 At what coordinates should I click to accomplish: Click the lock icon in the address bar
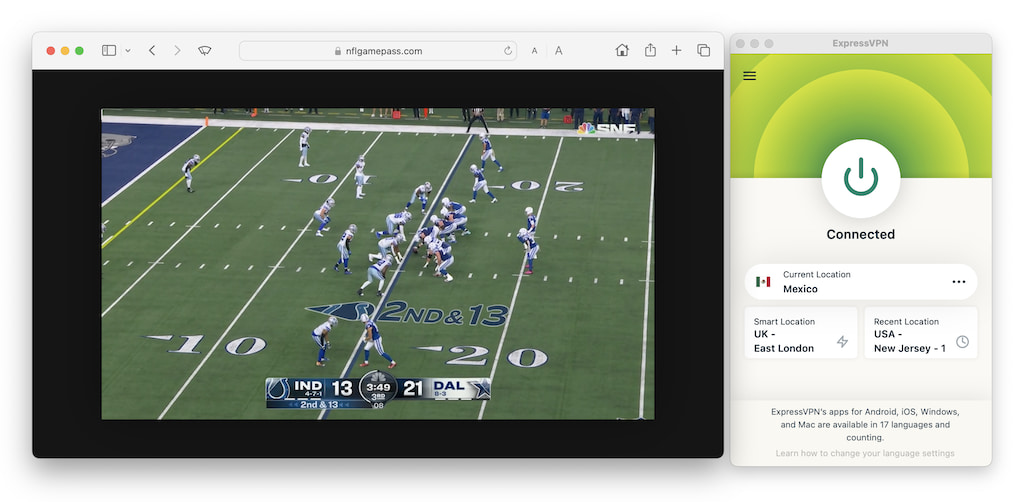(338, 51)
